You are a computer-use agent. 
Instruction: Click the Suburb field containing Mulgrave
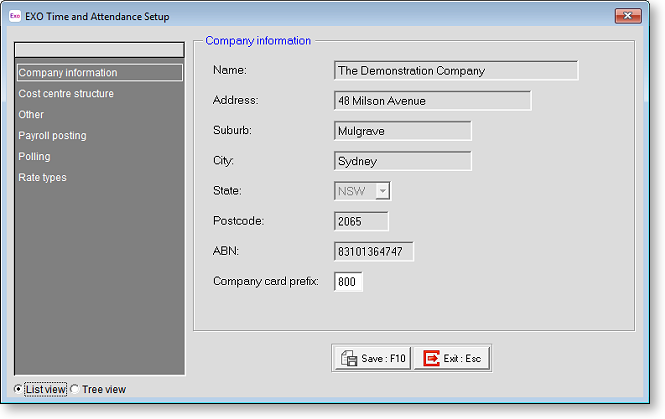coord(402,131)
